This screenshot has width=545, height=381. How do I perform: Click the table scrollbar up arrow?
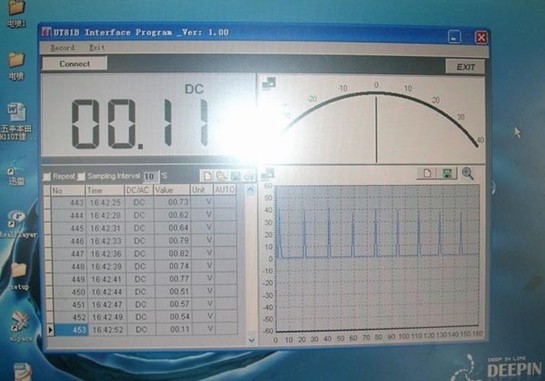click(x=251, y=190)
